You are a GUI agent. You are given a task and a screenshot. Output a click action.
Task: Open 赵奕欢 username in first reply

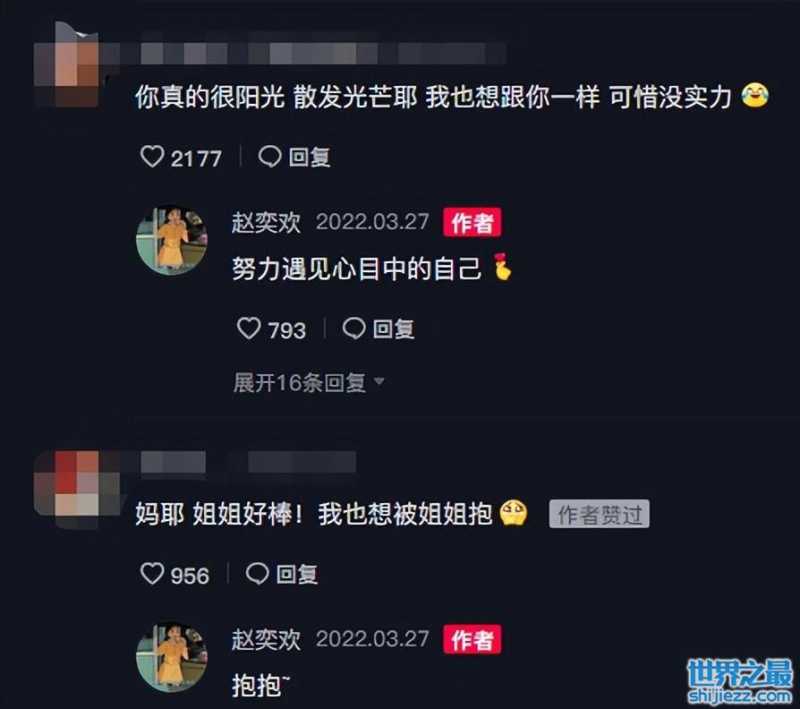pyautogui.click(x=266, y=222)
